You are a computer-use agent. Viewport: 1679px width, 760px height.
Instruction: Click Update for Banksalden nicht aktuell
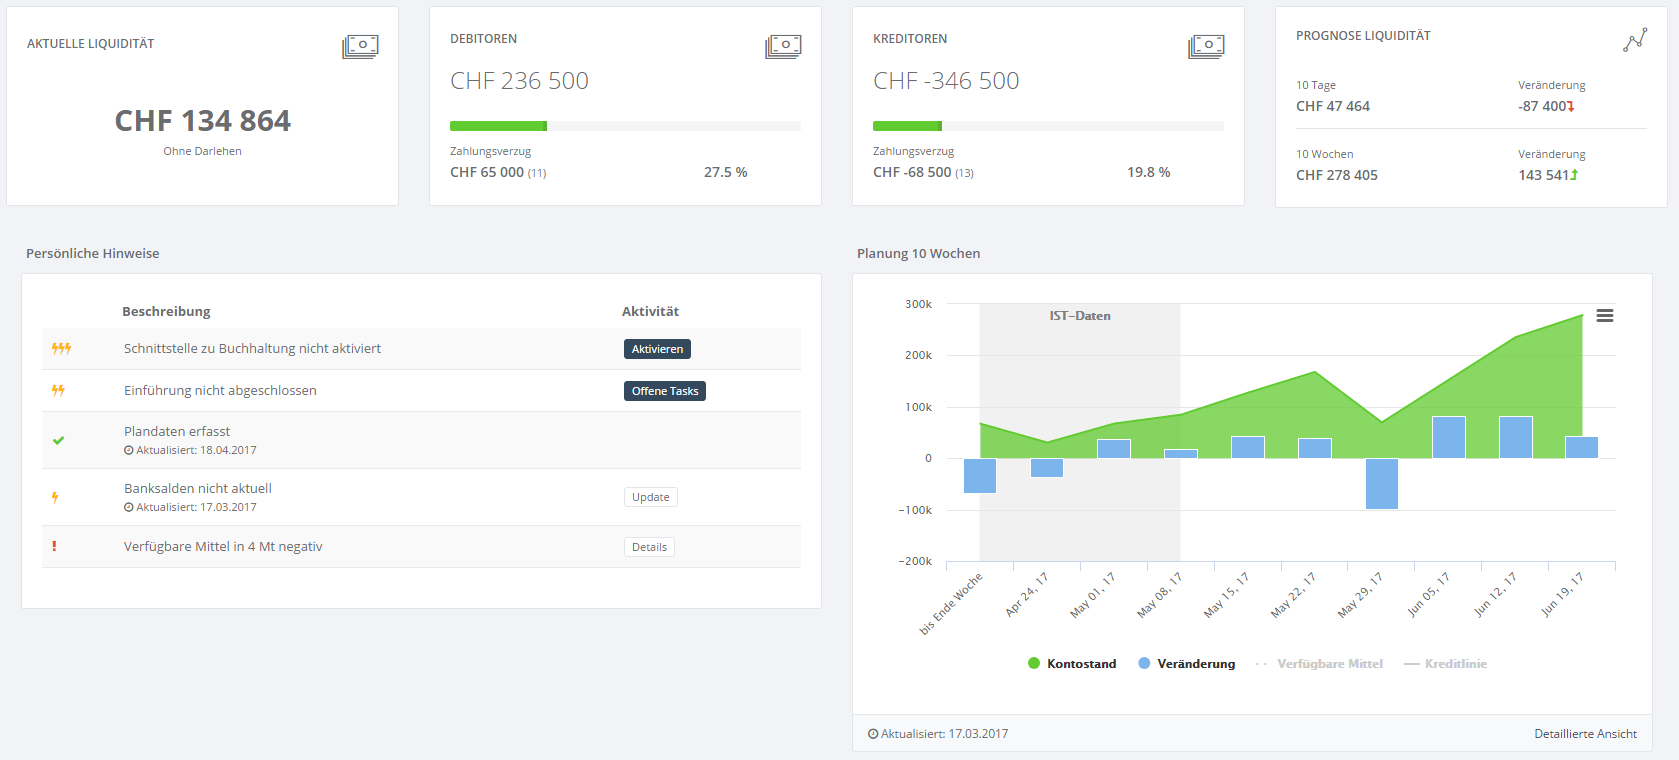[x=651, y=497]
